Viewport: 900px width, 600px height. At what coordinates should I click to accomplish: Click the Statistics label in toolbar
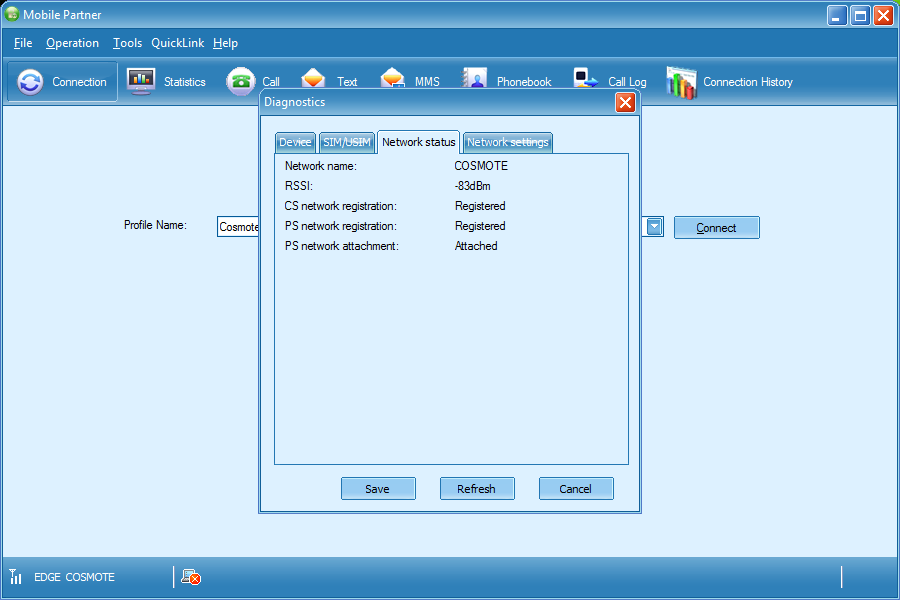point(184,82)
